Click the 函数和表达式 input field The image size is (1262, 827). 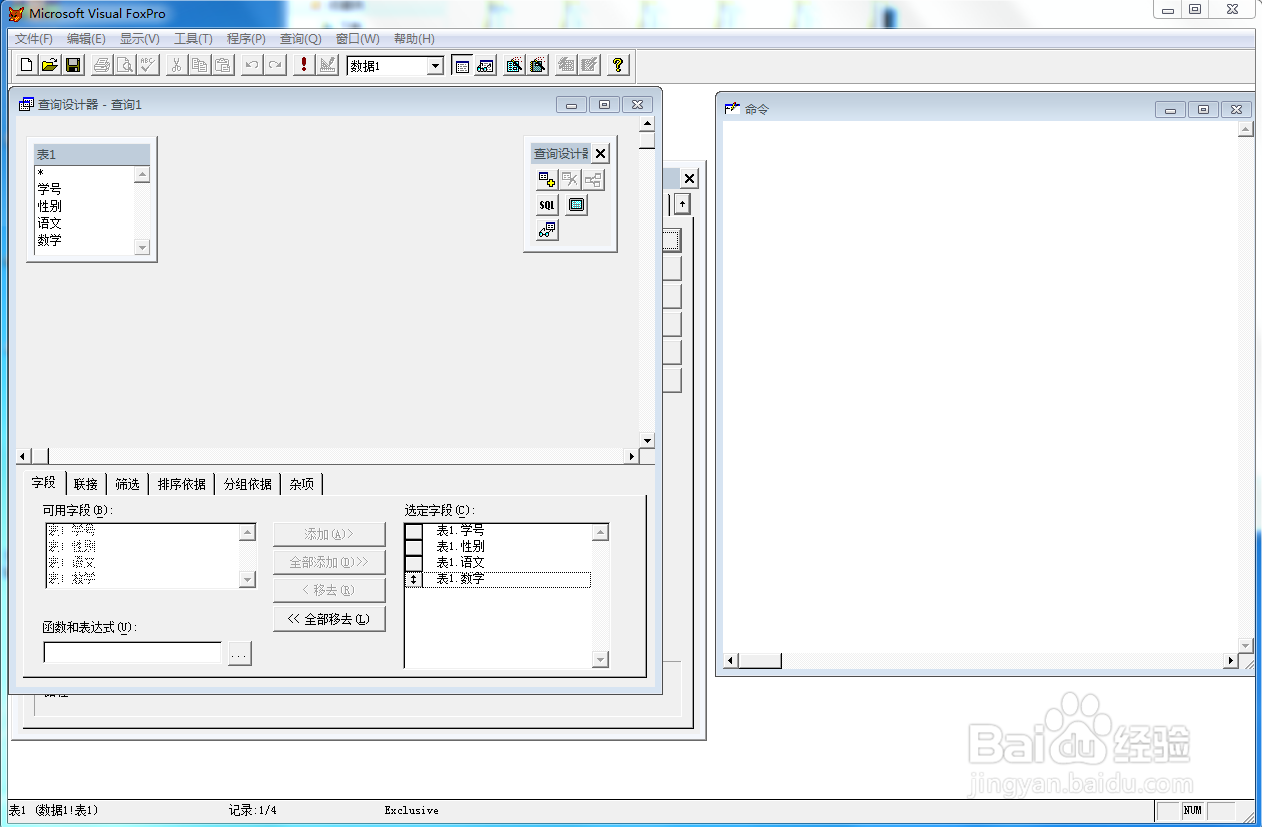(x=132, y=653)
